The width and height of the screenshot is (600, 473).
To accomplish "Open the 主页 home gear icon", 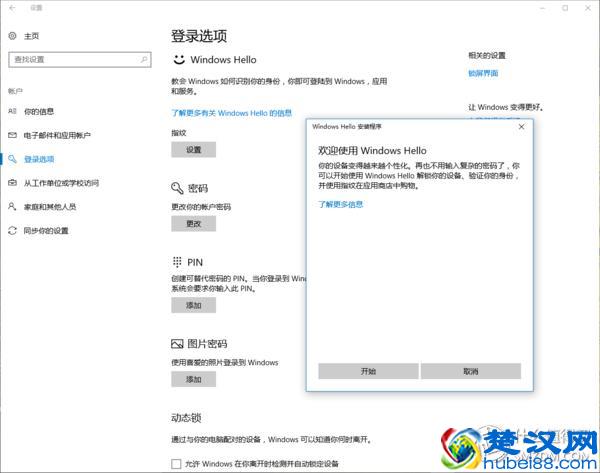I will [12, 36].
